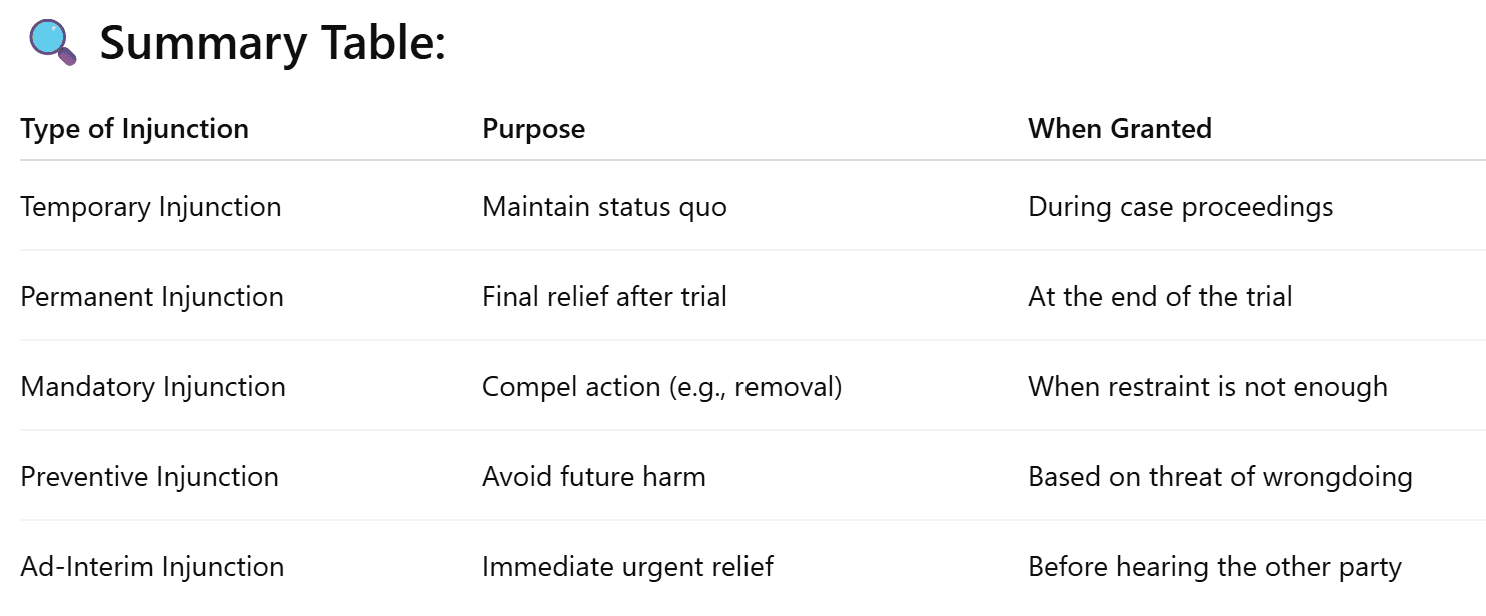Click the Compel action (e.g., removal) cell
The width and height of the screenshot is (1486, 616).
click(x=662, y=387)
